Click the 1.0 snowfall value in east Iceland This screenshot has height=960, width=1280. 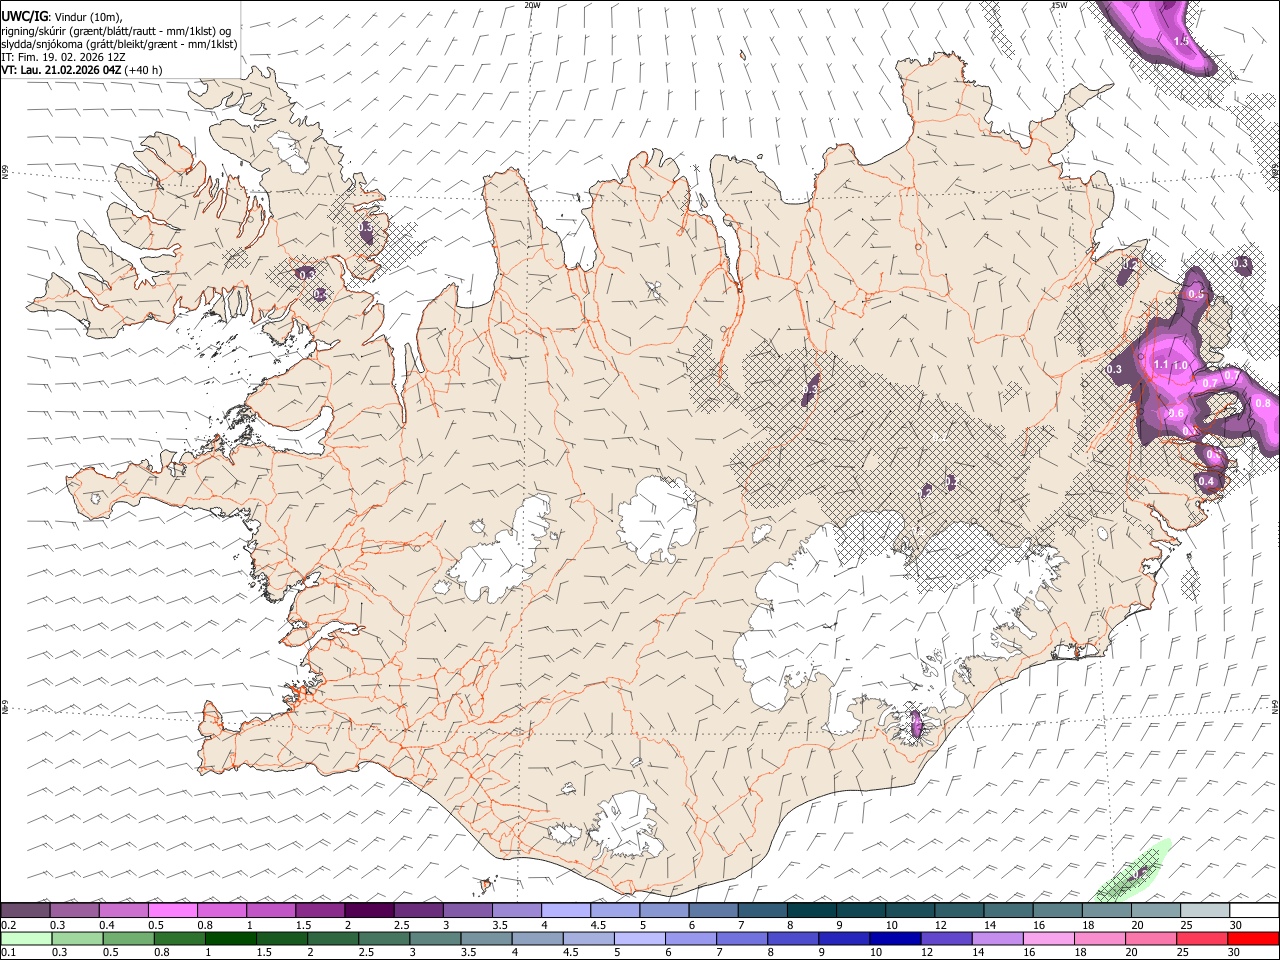(1180, 365)
